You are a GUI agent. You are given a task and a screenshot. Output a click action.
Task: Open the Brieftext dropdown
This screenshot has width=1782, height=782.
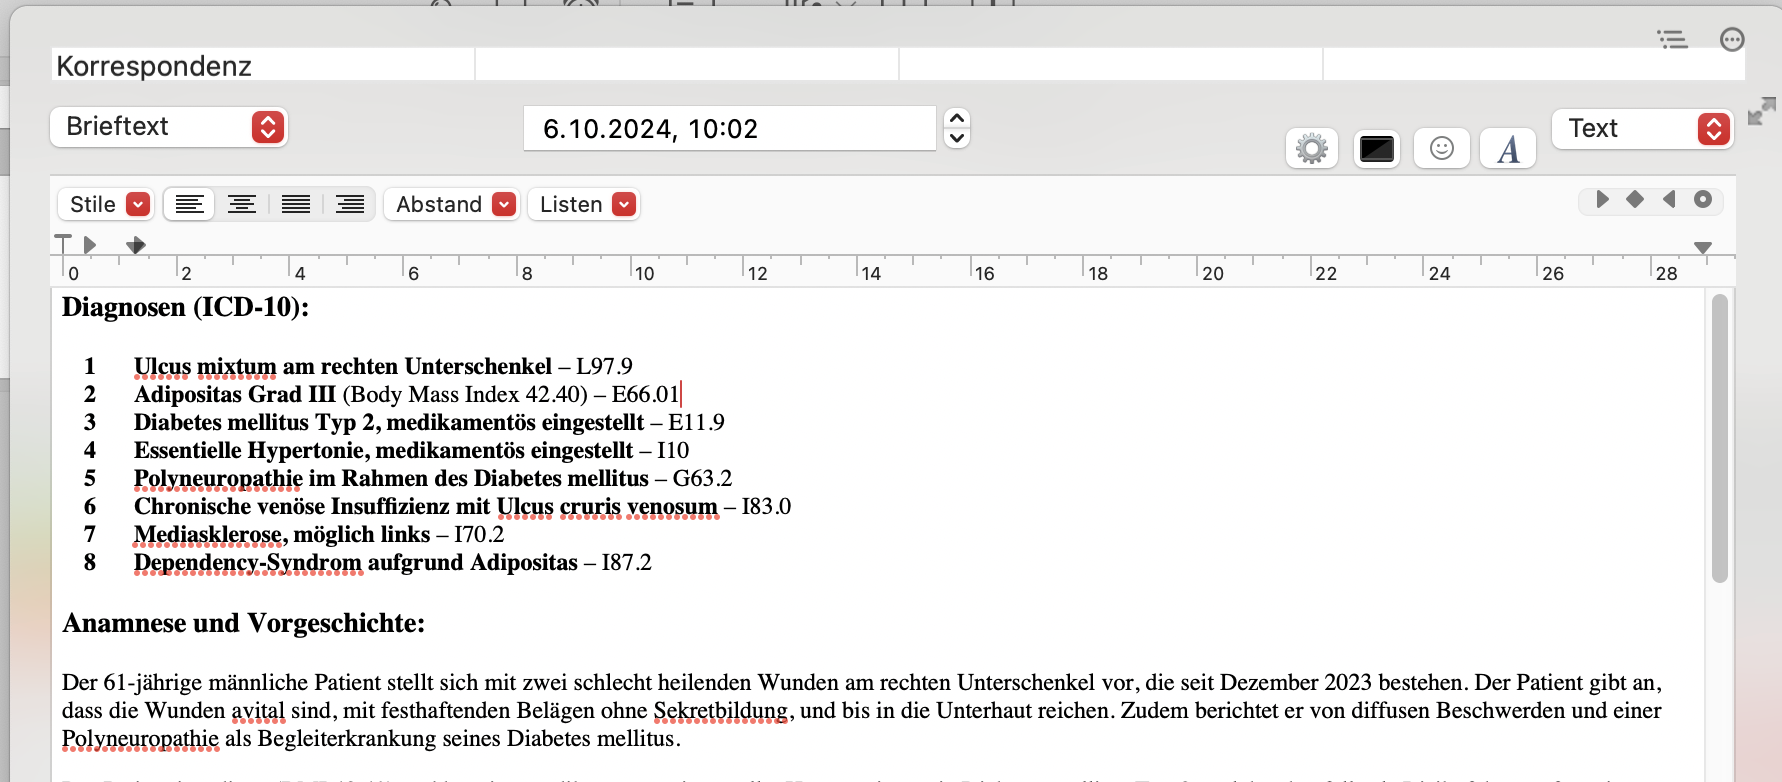(169, 127)
